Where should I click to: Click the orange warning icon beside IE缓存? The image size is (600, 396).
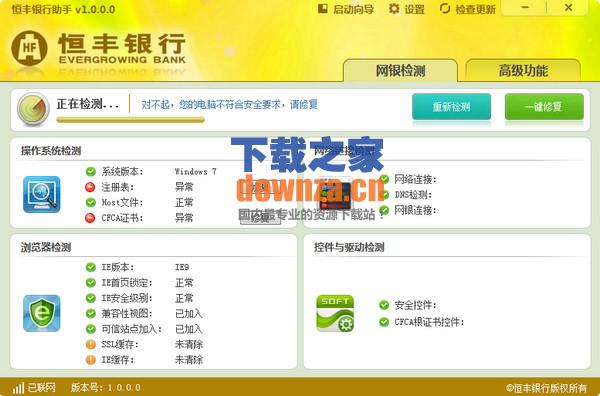[91, 360]
